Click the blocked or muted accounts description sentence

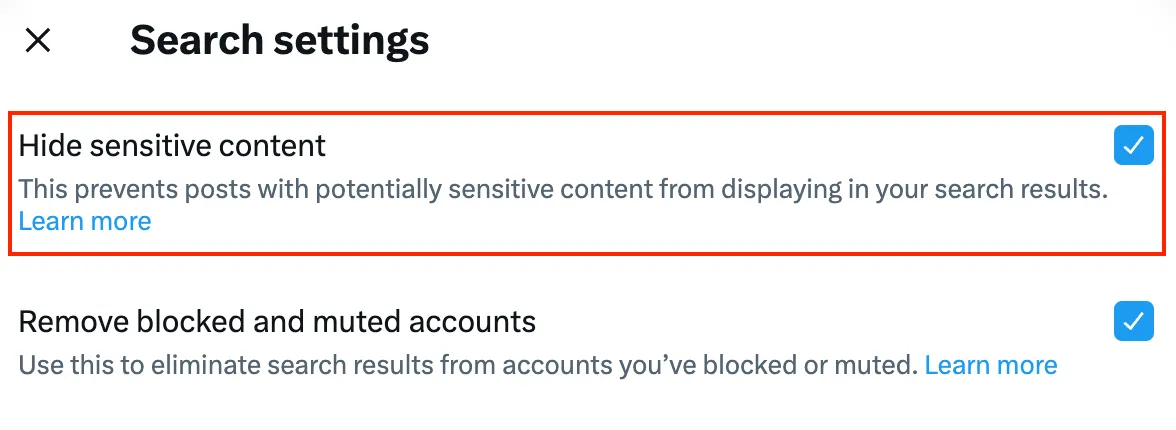[468, 365]
